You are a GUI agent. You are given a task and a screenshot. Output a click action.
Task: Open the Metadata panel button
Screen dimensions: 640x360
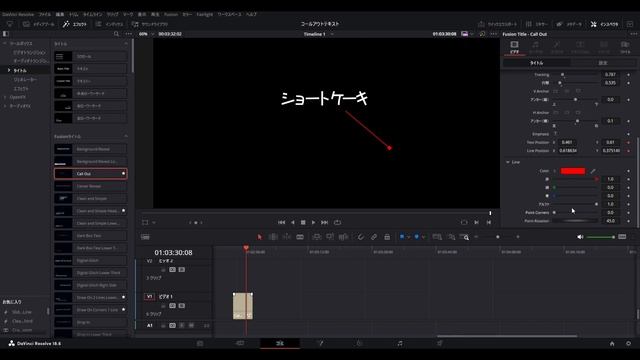coord(569,24)
